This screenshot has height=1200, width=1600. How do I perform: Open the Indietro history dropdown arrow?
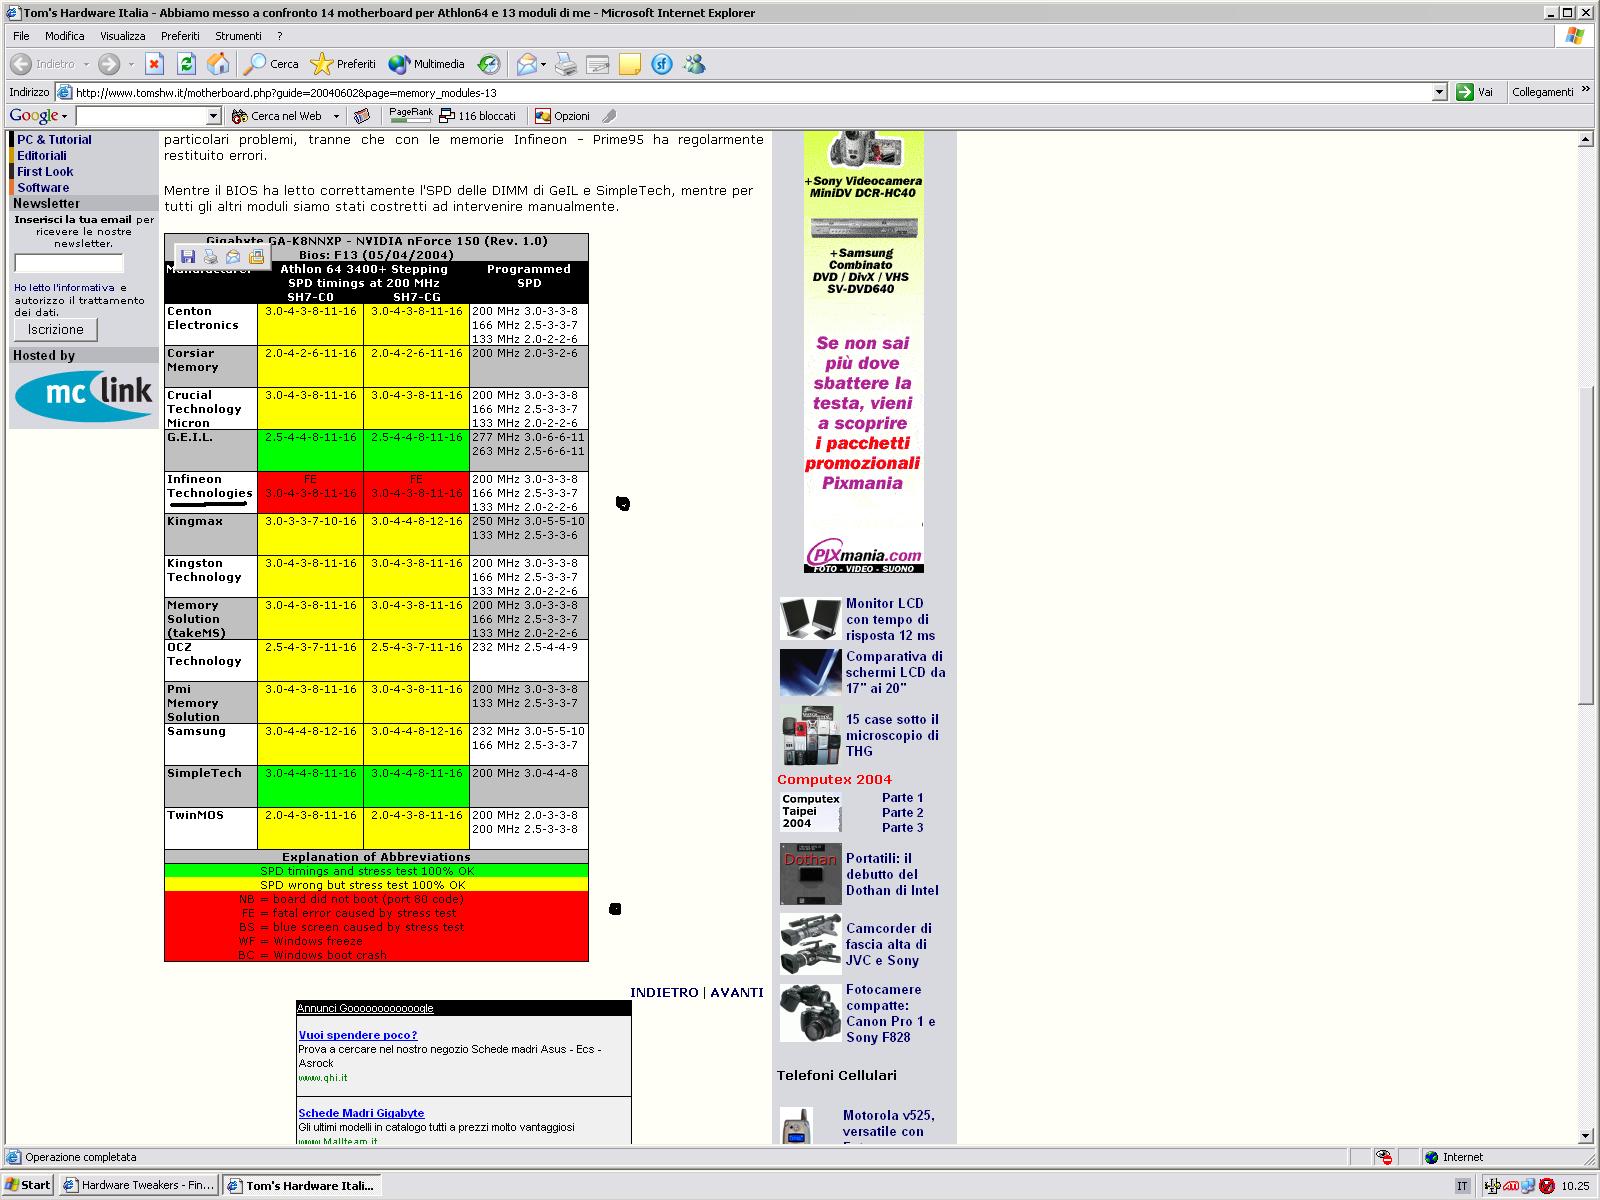tap(86, 64)
